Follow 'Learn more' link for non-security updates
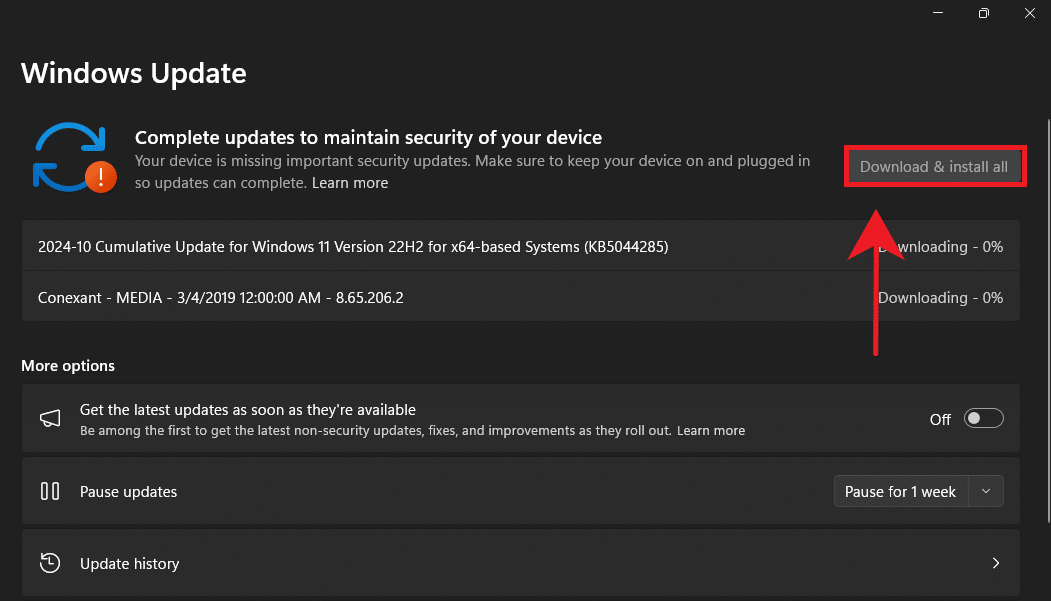 [x=711, y=430]
